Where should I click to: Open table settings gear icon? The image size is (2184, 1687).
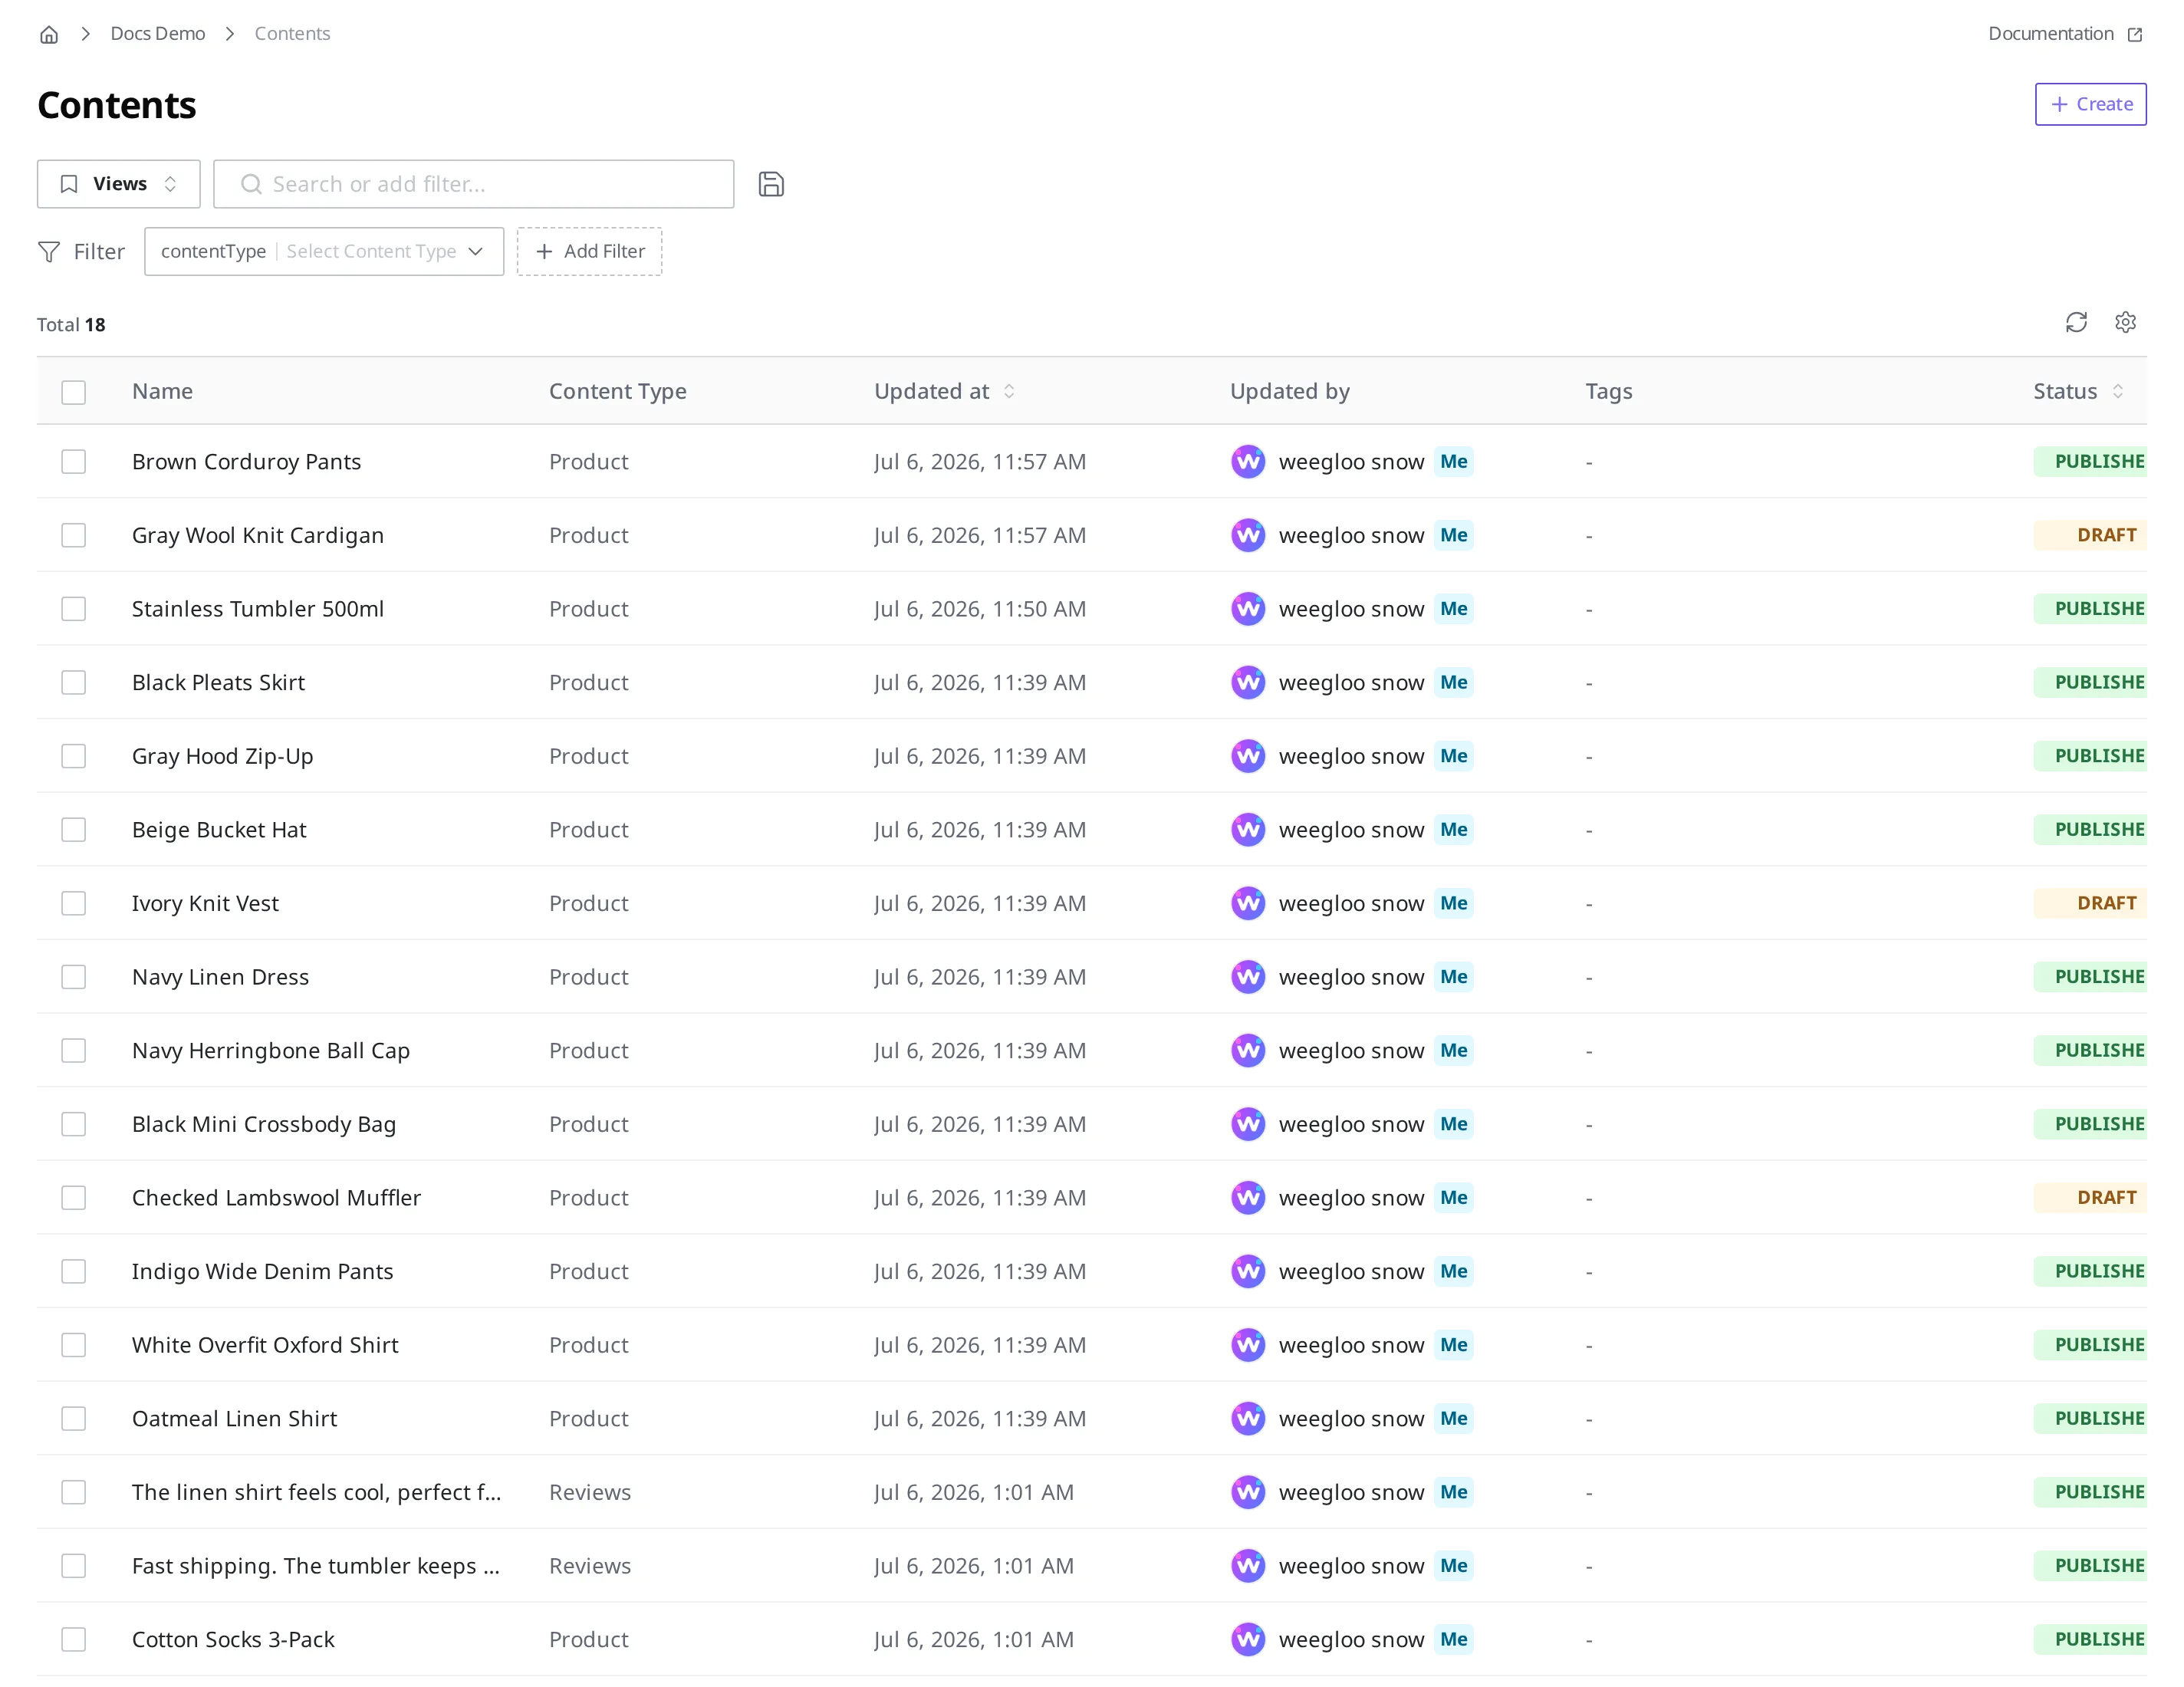[2125, 322]
